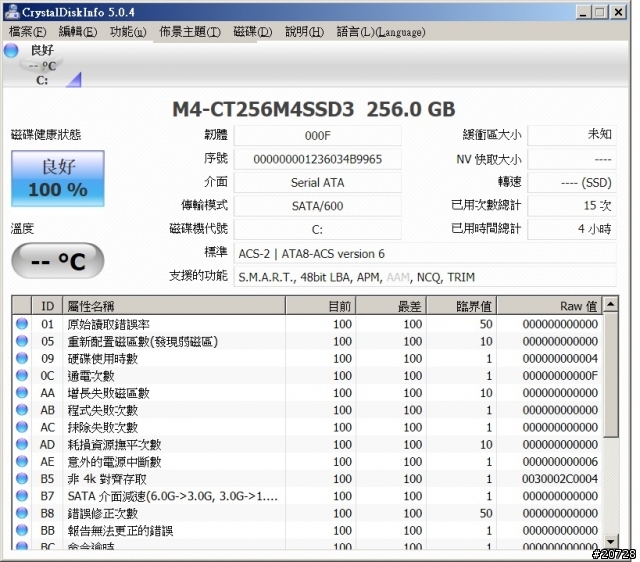Click status orb for 01 原始讀取錯誤率

(x=22, y=324)
